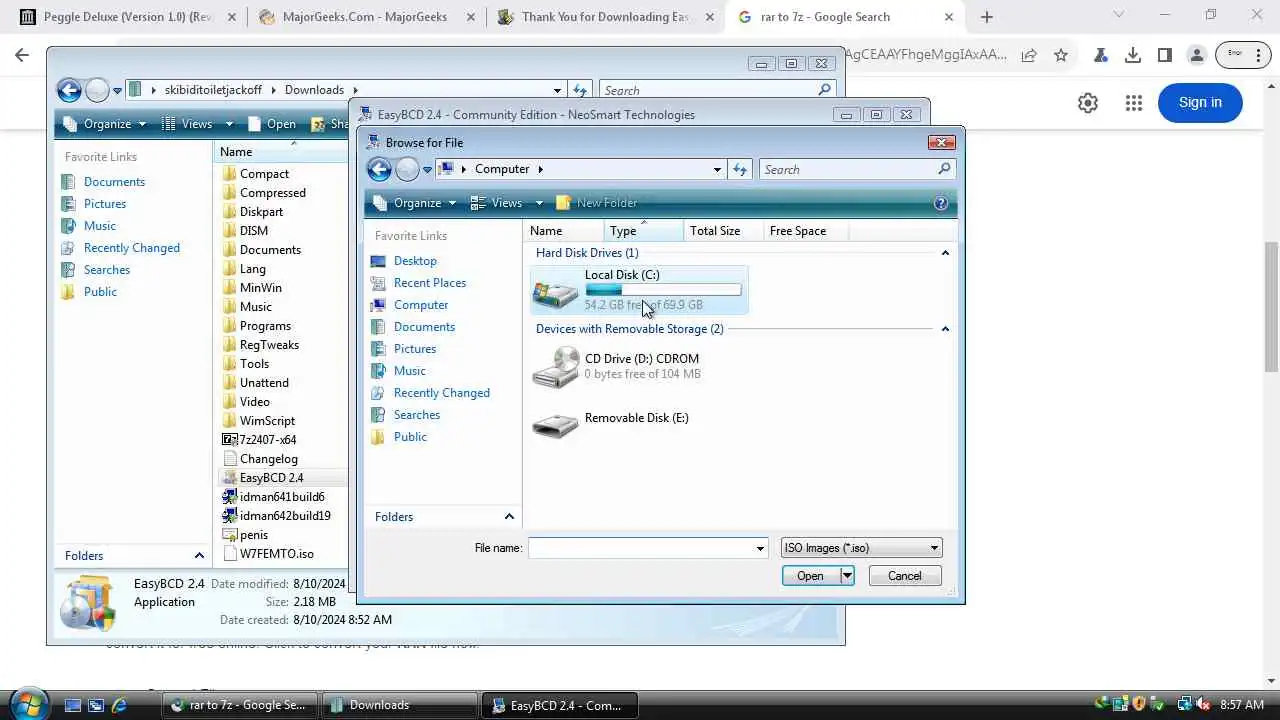The image size is (1280, 720).
Task: Sort by Total Size column header
Action: 722,231
